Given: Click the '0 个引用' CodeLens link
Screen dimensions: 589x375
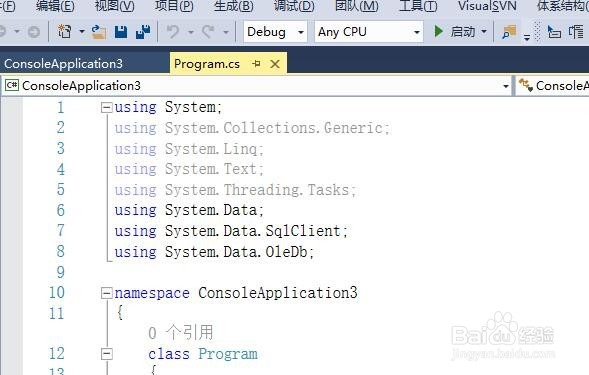Looking at the screenshot, I should [x=181, y=333].
